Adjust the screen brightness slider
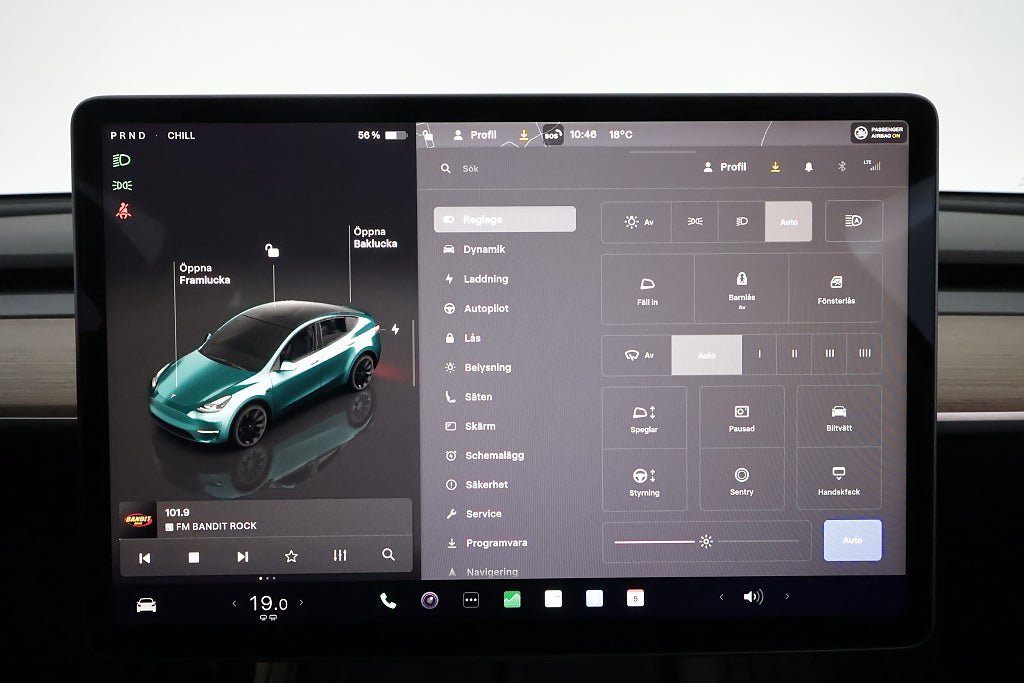 706,541
